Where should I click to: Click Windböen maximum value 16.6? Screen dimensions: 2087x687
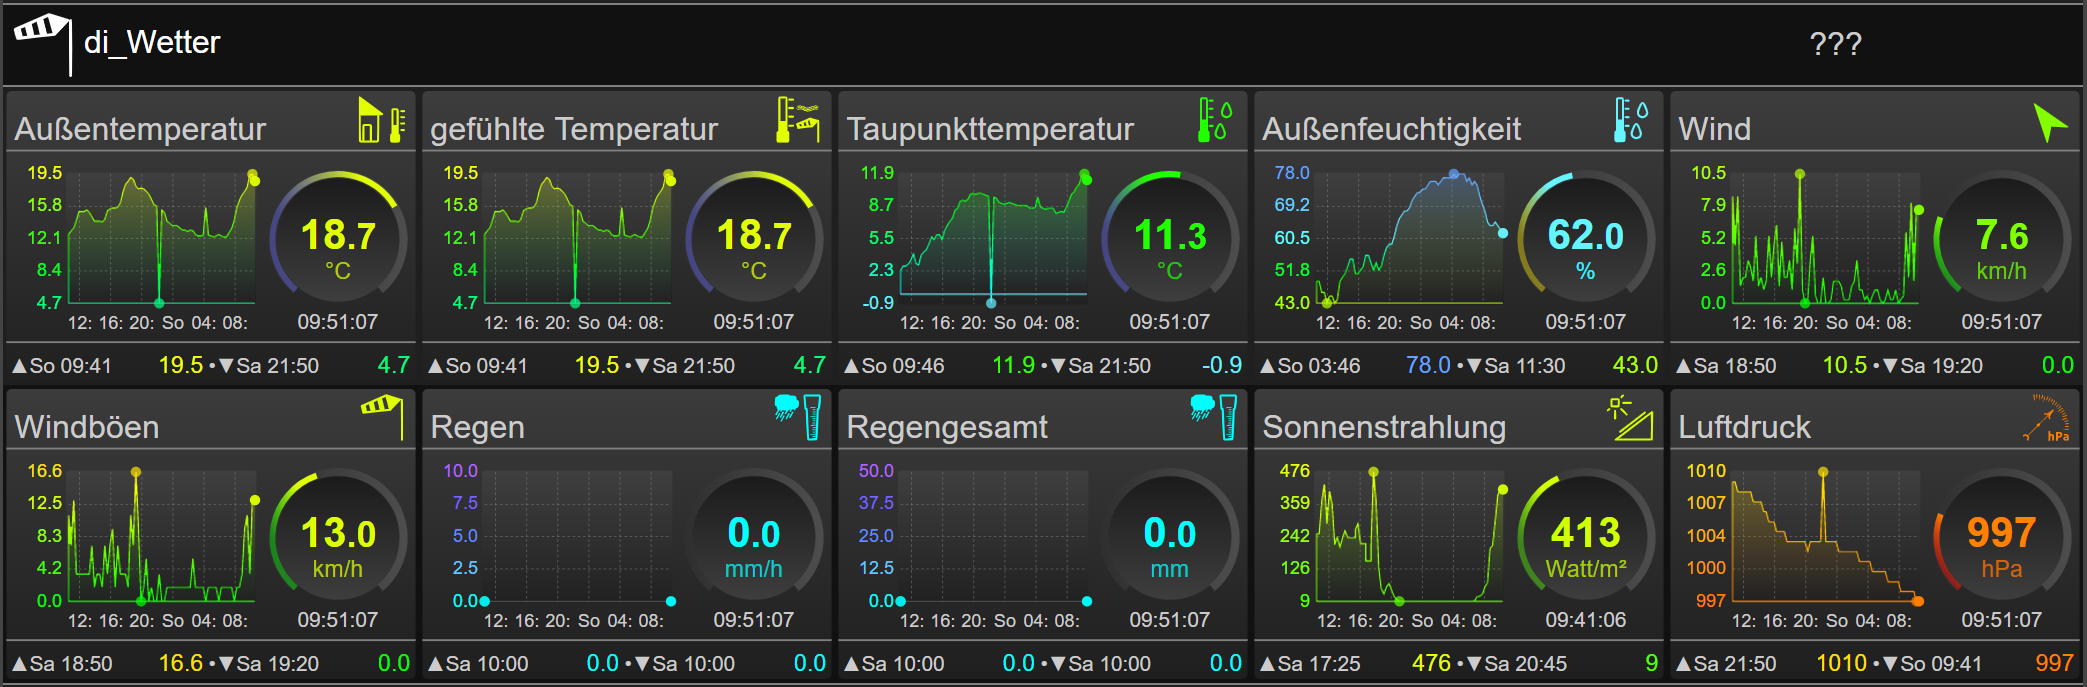pyautogui.click(x=181, y=663)
